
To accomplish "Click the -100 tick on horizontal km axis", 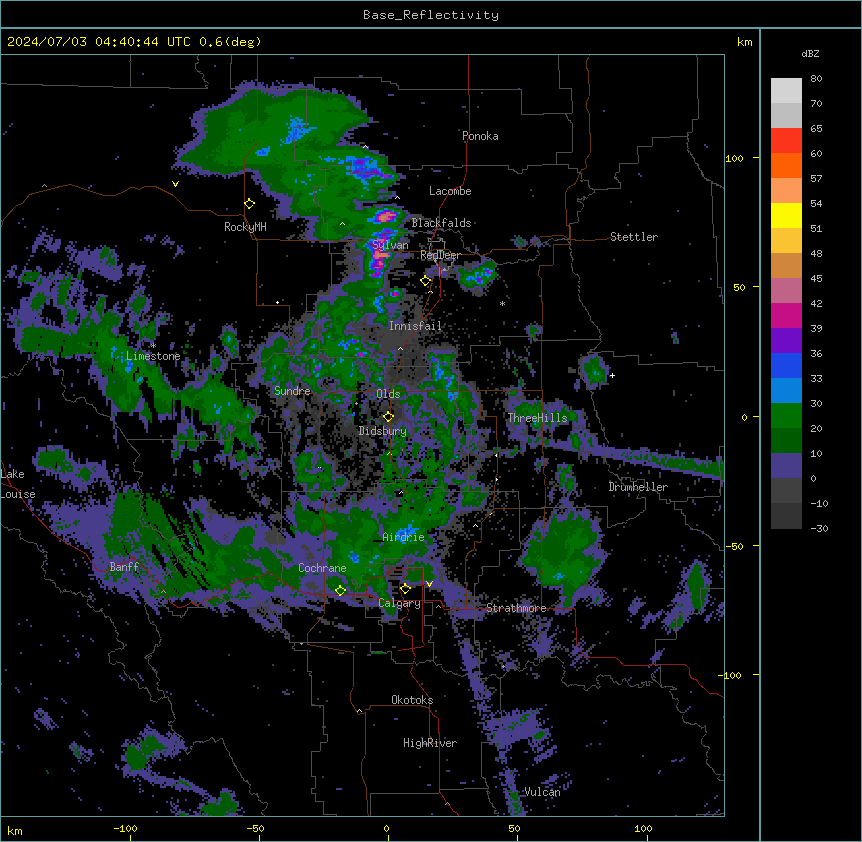I will [125, 828].
